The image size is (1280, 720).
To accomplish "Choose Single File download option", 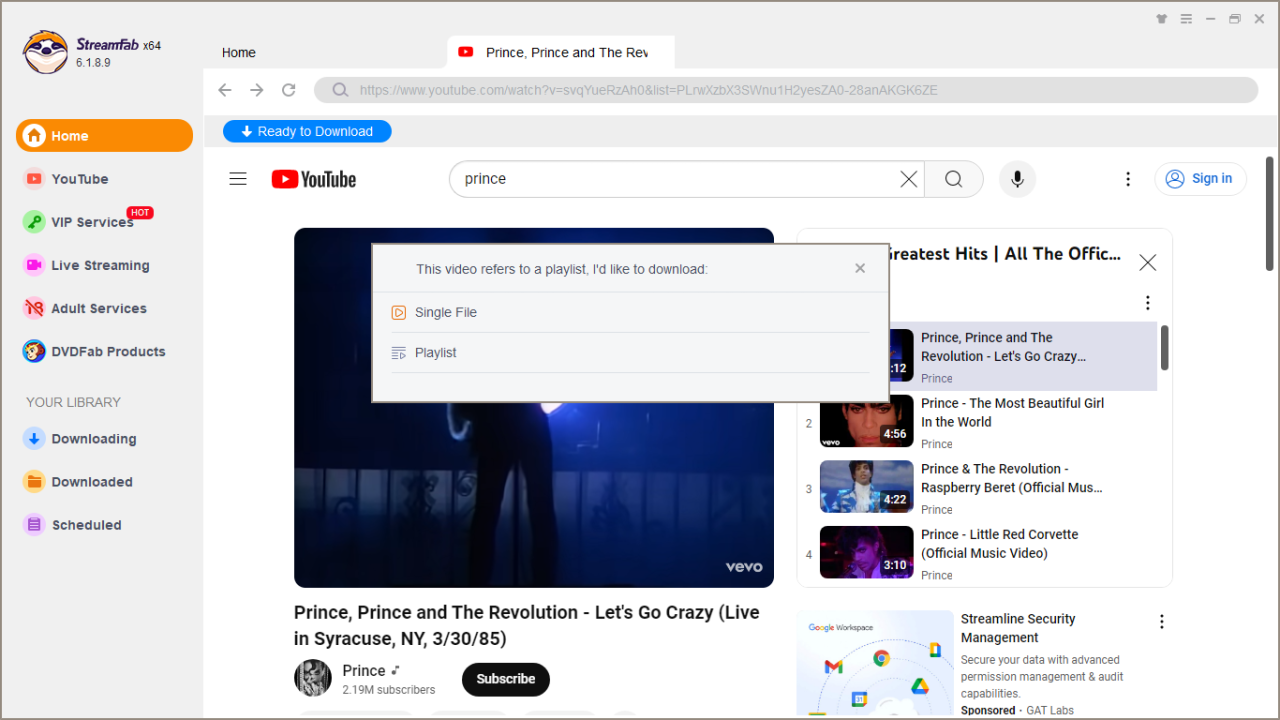I will click(x=630, y=312).
